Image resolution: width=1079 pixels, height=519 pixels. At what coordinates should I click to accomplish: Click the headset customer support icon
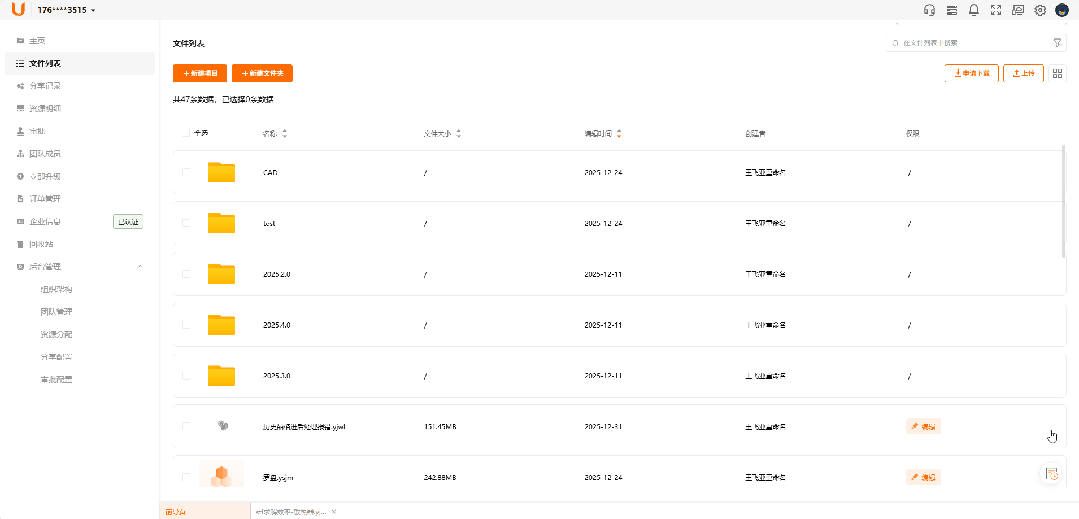click(x=929, y=10)
